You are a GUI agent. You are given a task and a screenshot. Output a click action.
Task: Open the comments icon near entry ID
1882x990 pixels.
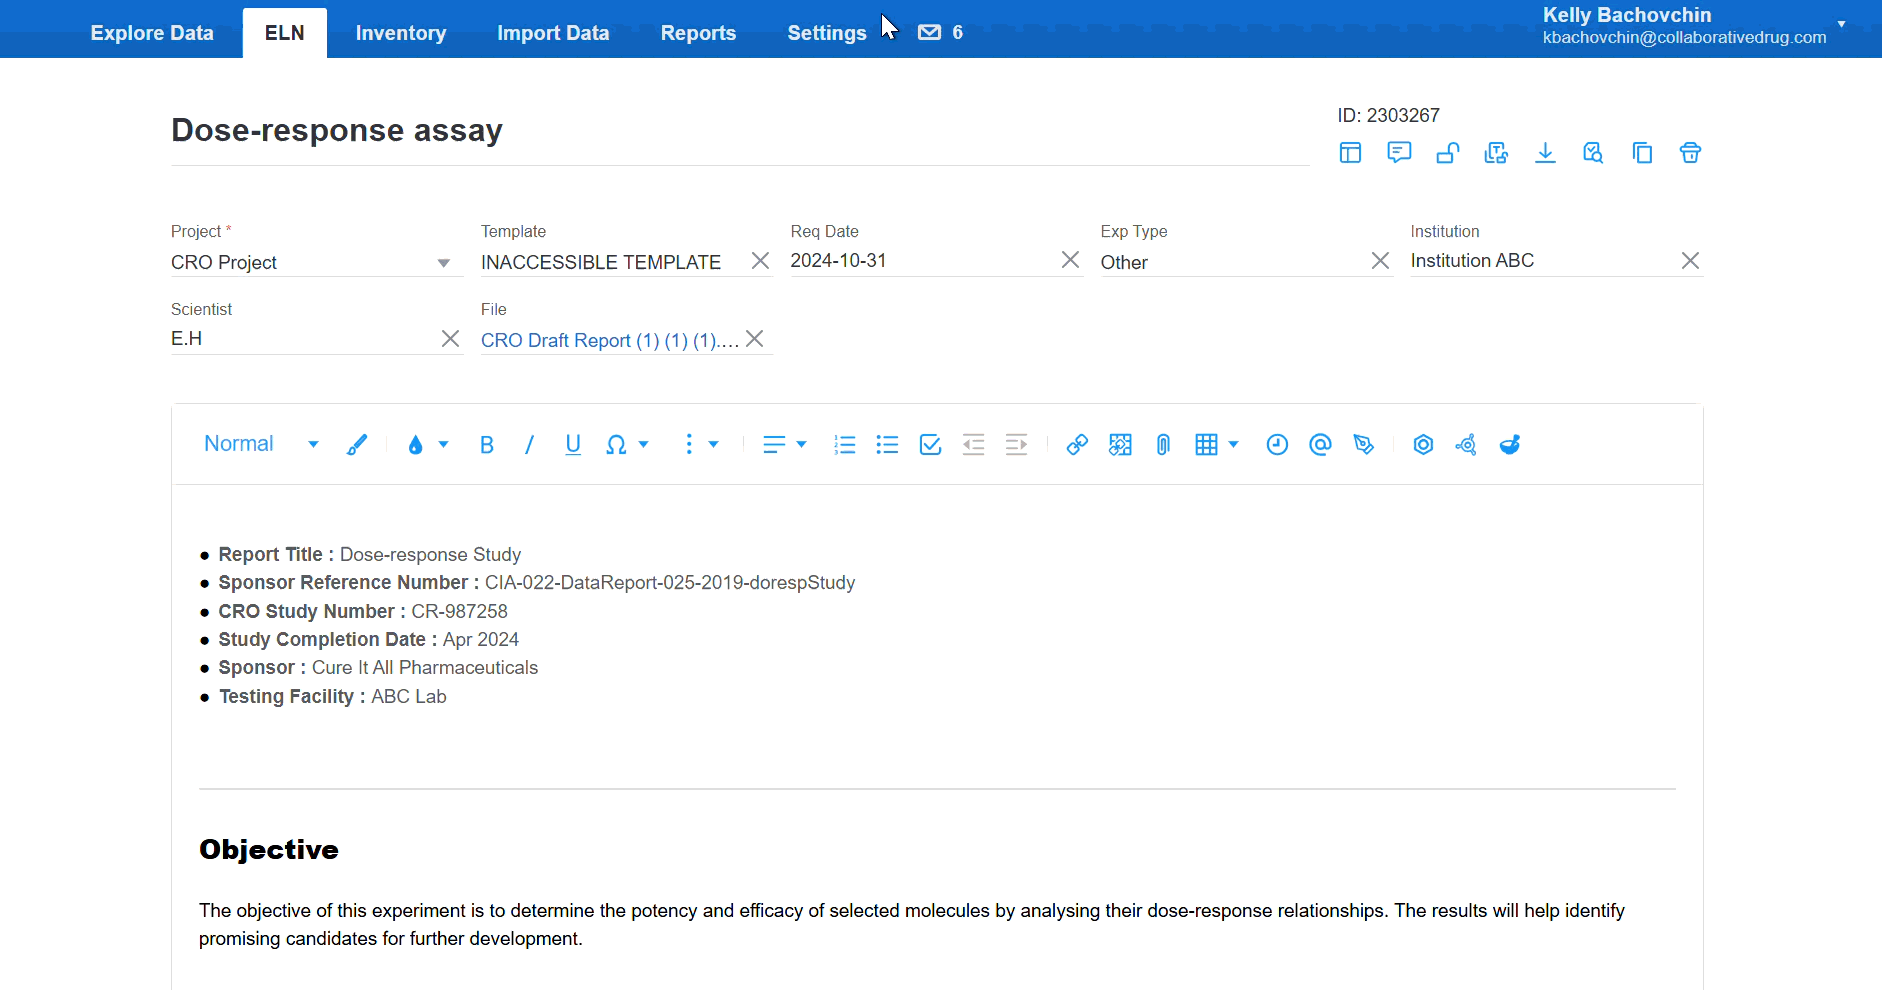(x=1399, y=153)
